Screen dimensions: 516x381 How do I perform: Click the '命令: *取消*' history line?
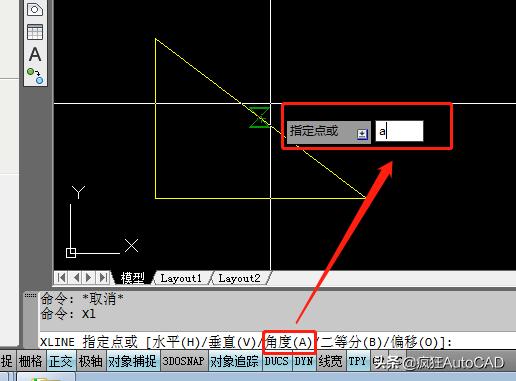(82, 299)
